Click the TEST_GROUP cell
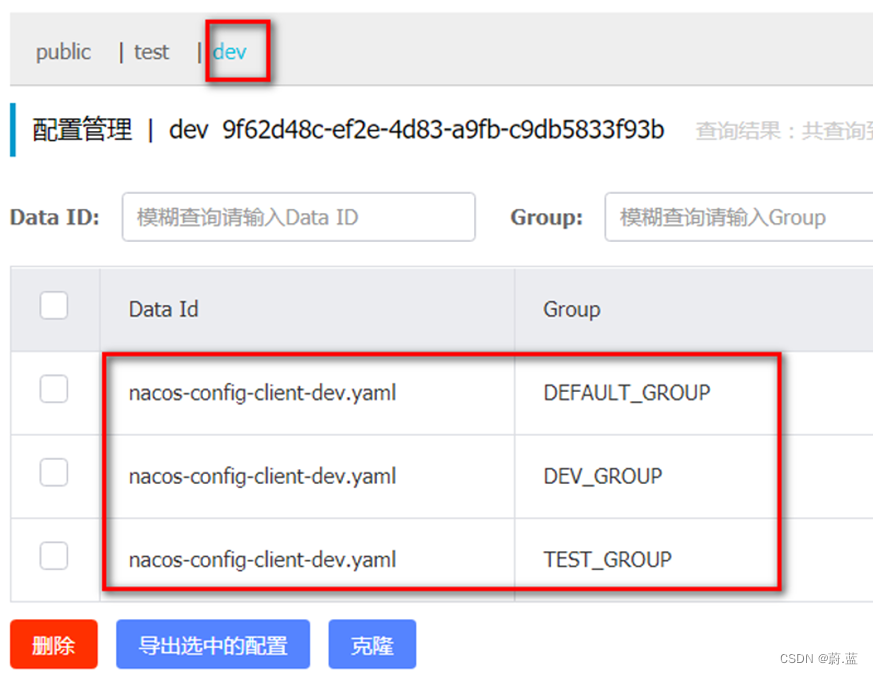The image size is (873, 674). point(607,559)
